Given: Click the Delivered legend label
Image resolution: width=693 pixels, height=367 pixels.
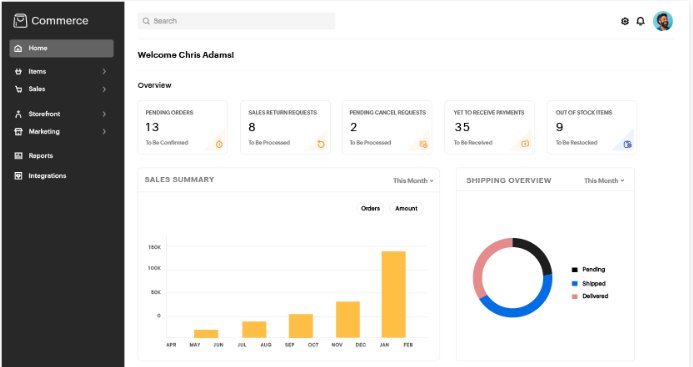Looking at the screenshot, I should click(595, 296).
